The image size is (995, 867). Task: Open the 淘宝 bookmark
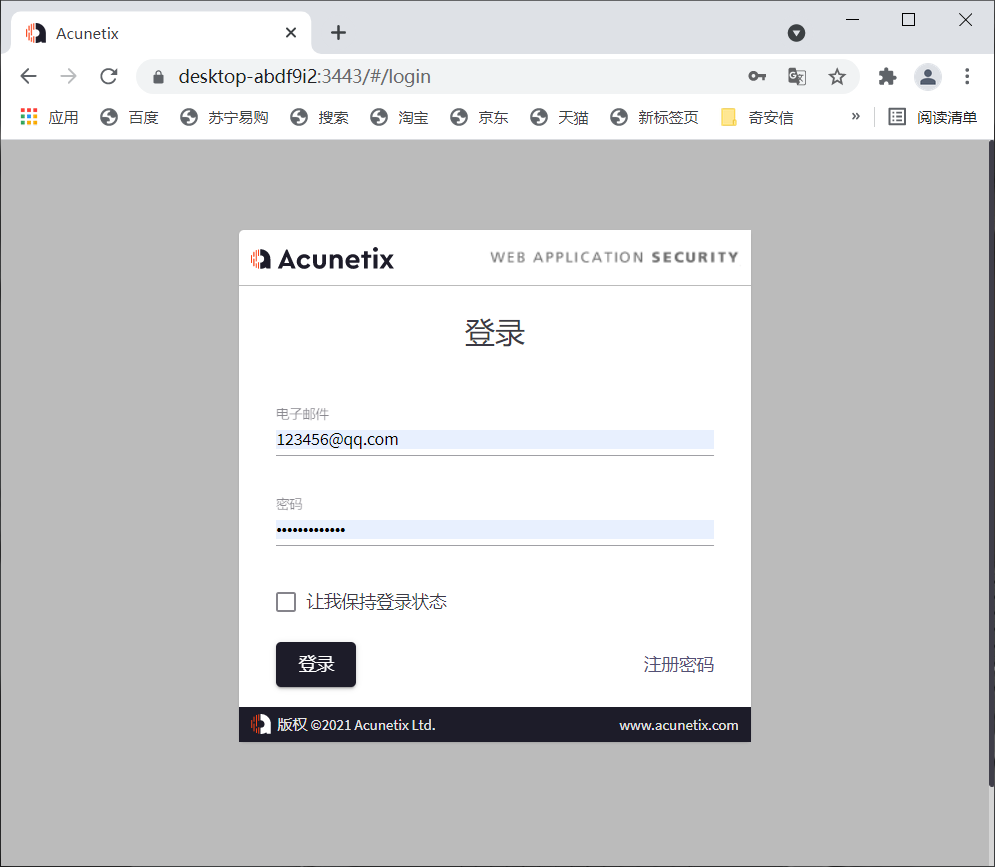(399, 117)
